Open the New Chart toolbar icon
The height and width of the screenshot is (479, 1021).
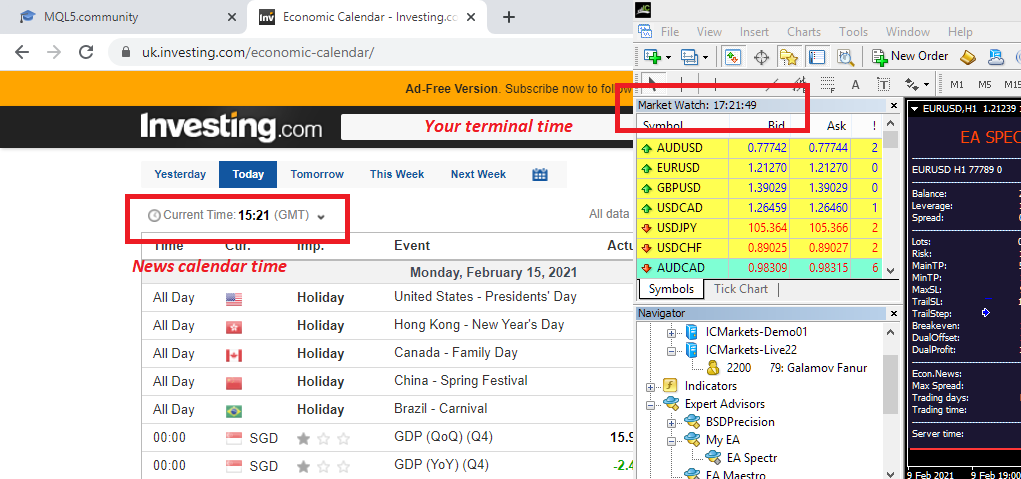click(x=653, y=57)
